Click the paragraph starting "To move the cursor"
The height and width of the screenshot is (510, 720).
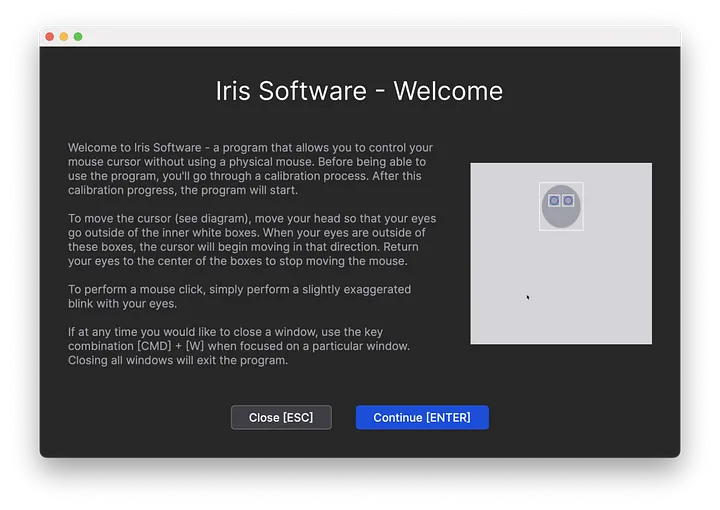pyautogui.click(x=252, y=240)
